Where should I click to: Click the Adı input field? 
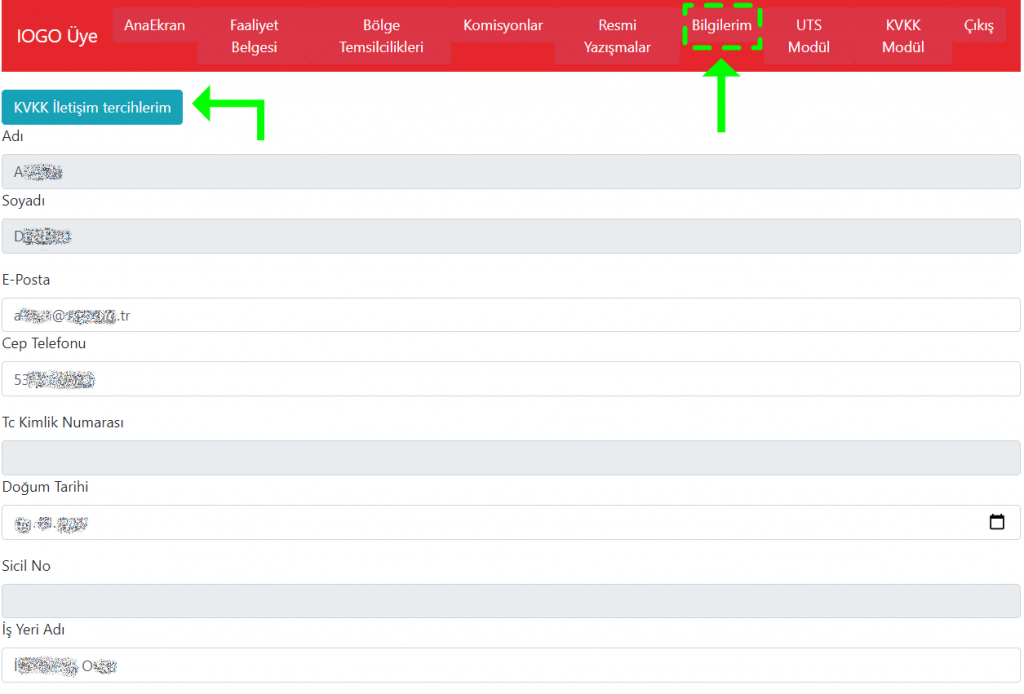coord(511,172)
